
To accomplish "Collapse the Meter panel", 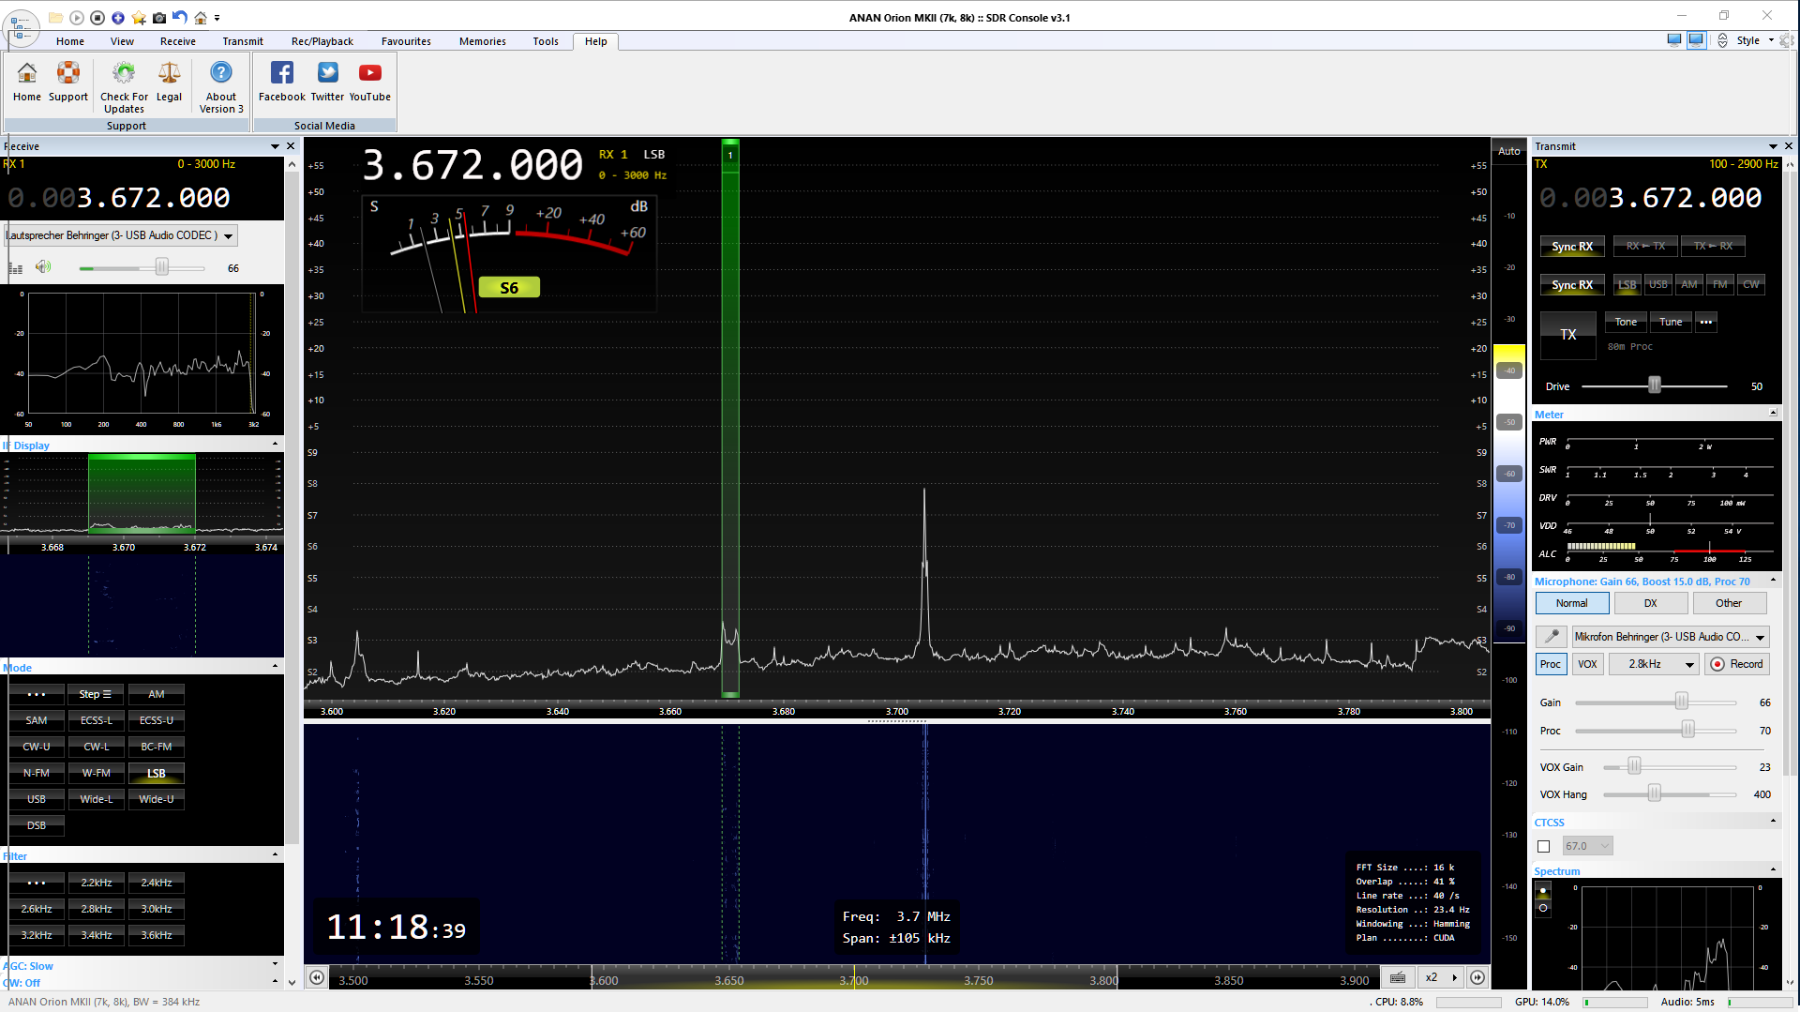I will tap(1773, 413).
